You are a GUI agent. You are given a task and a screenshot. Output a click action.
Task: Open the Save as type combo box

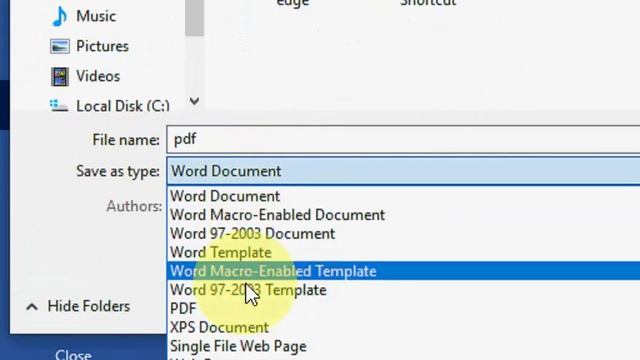[403, 171]
